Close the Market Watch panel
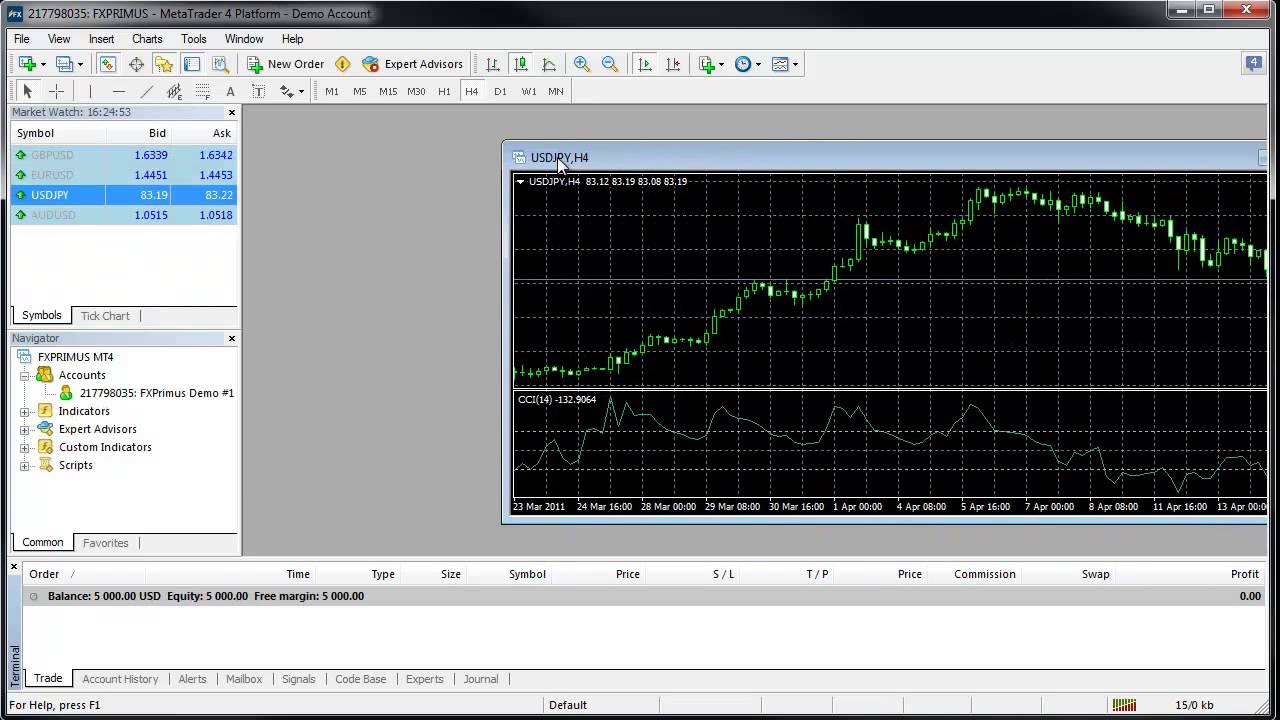The image size is (1280, 720). (x=232, y=113)
